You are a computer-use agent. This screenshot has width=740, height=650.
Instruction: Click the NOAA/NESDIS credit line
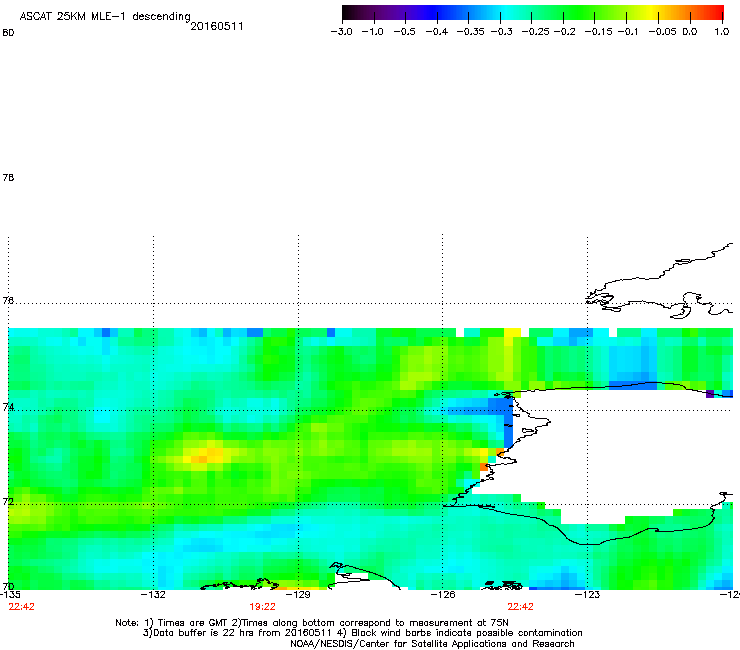click(x=432, y=644)
